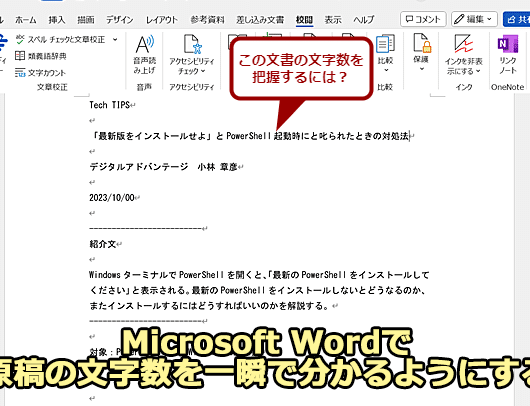This screenshot has width=530, height=406.
Task: Switch to the レイアウト tab
Action: click(x=162, y=20)
